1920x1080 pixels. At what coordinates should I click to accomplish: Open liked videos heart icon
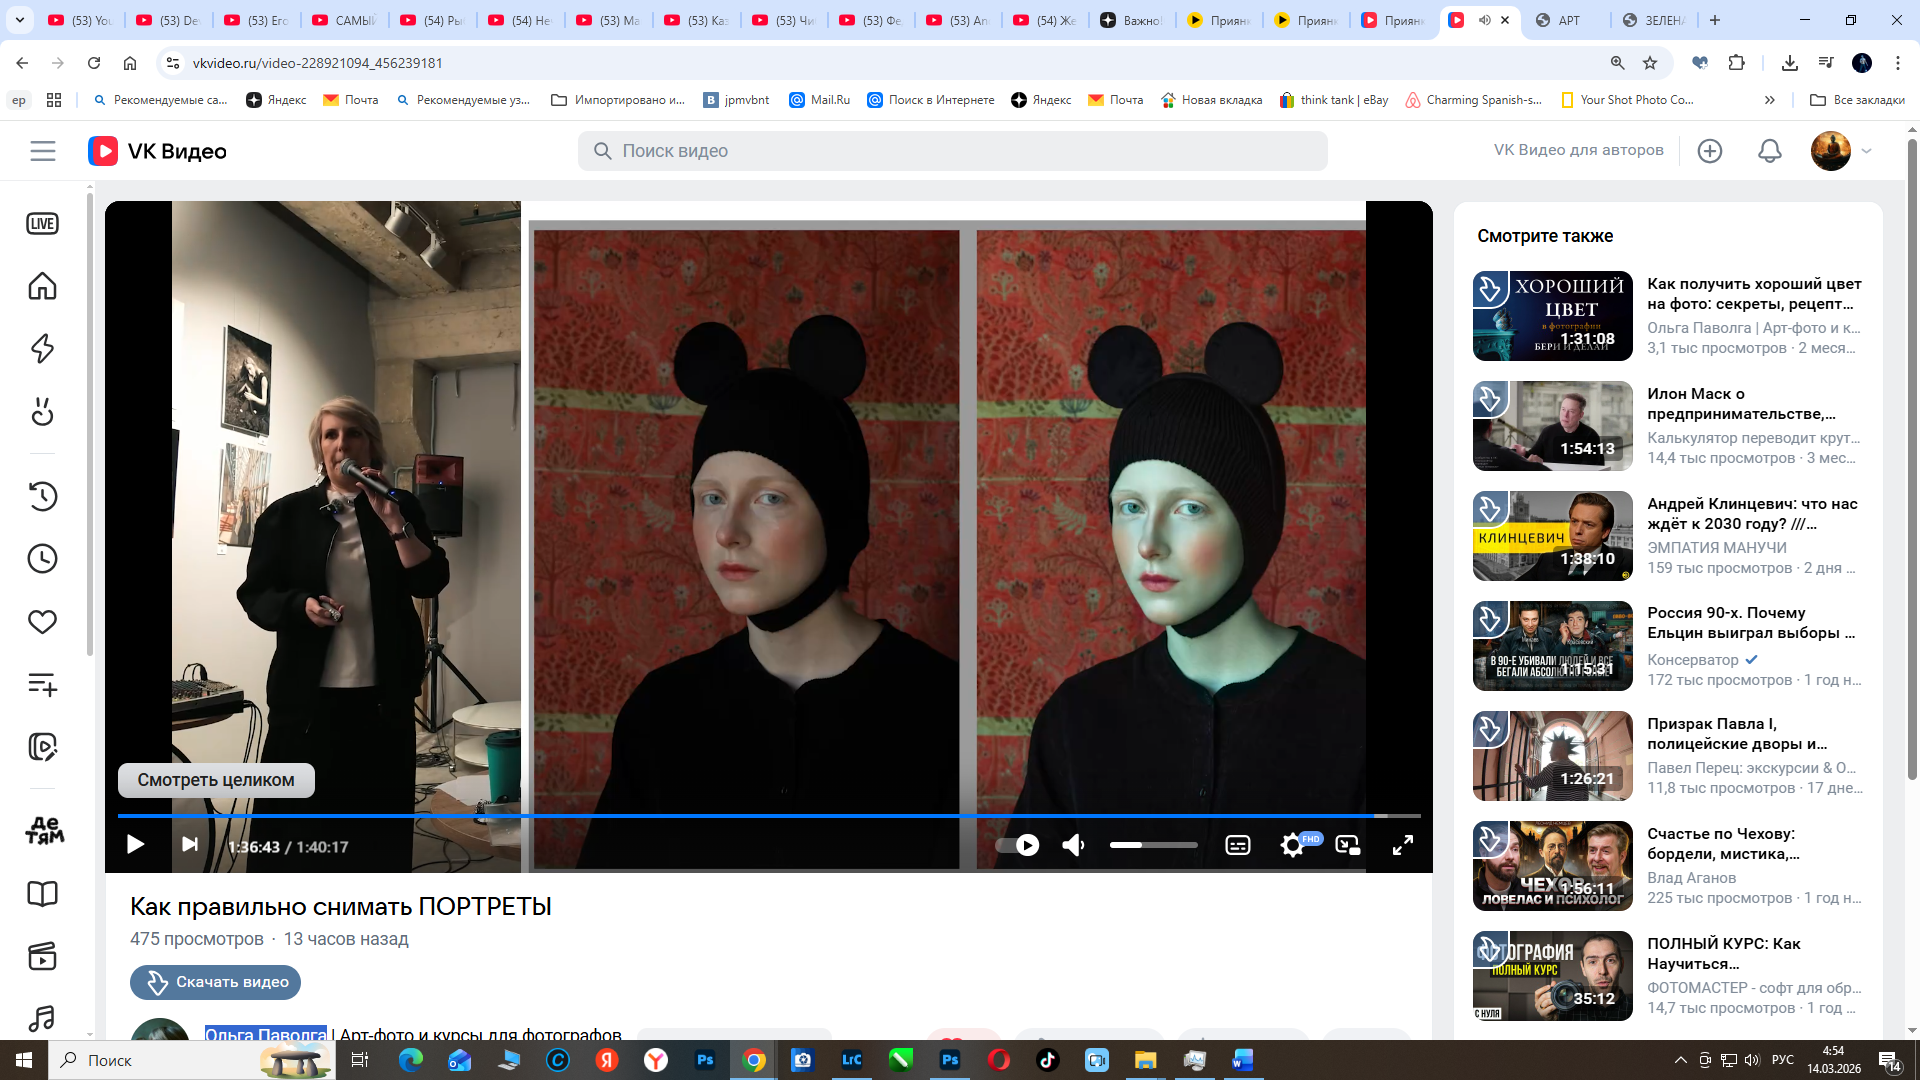(x=42, y=622)
